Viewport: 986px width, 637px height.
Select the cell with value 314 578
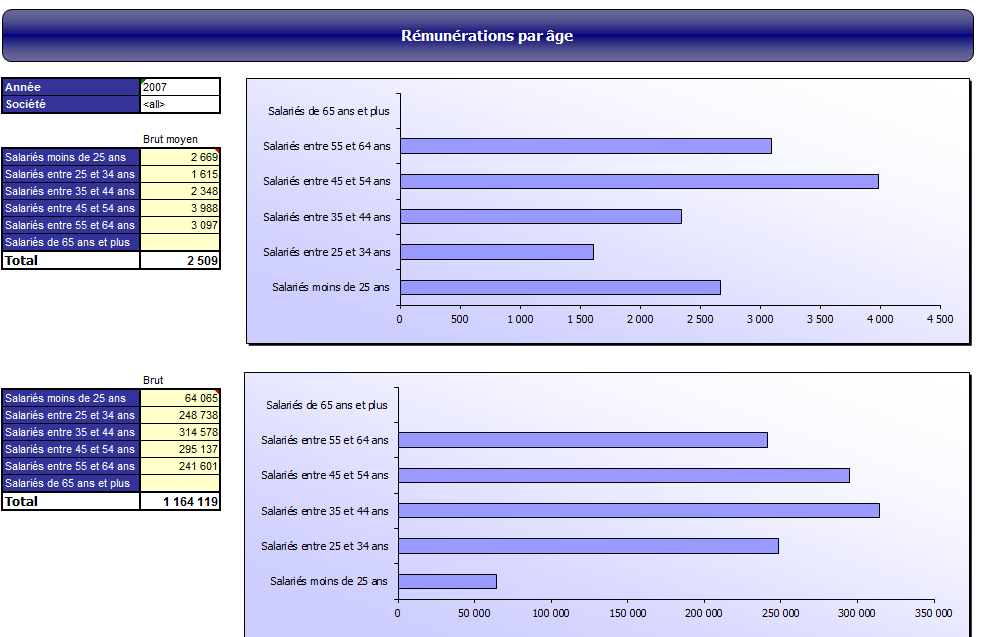(180, 432)
